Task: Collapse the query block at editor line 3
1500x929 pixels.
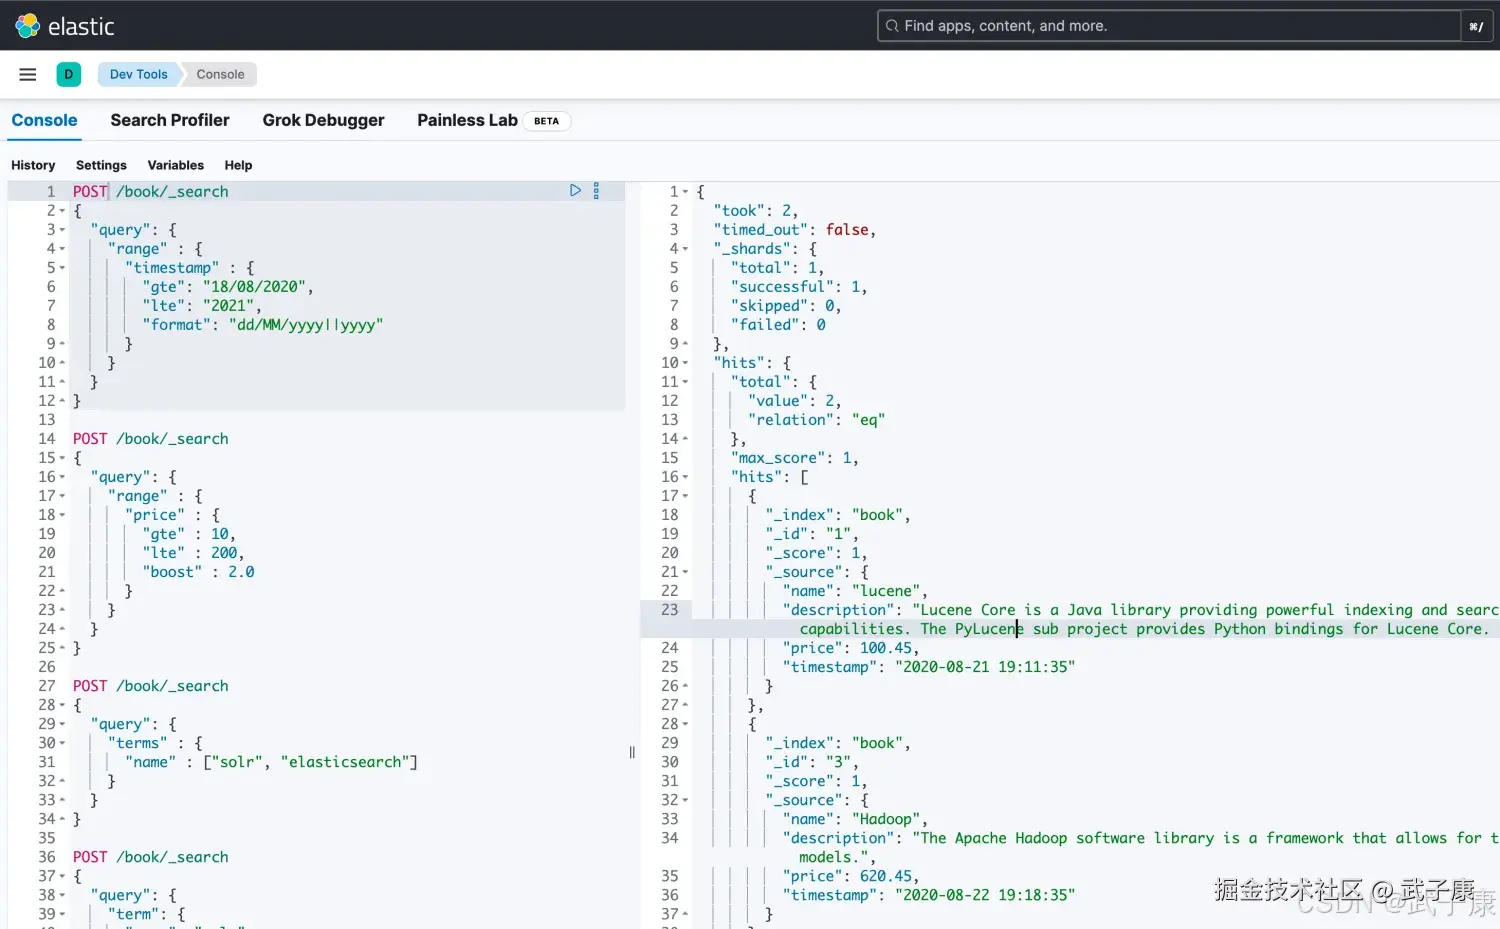Action: click(x=62, y=230)
